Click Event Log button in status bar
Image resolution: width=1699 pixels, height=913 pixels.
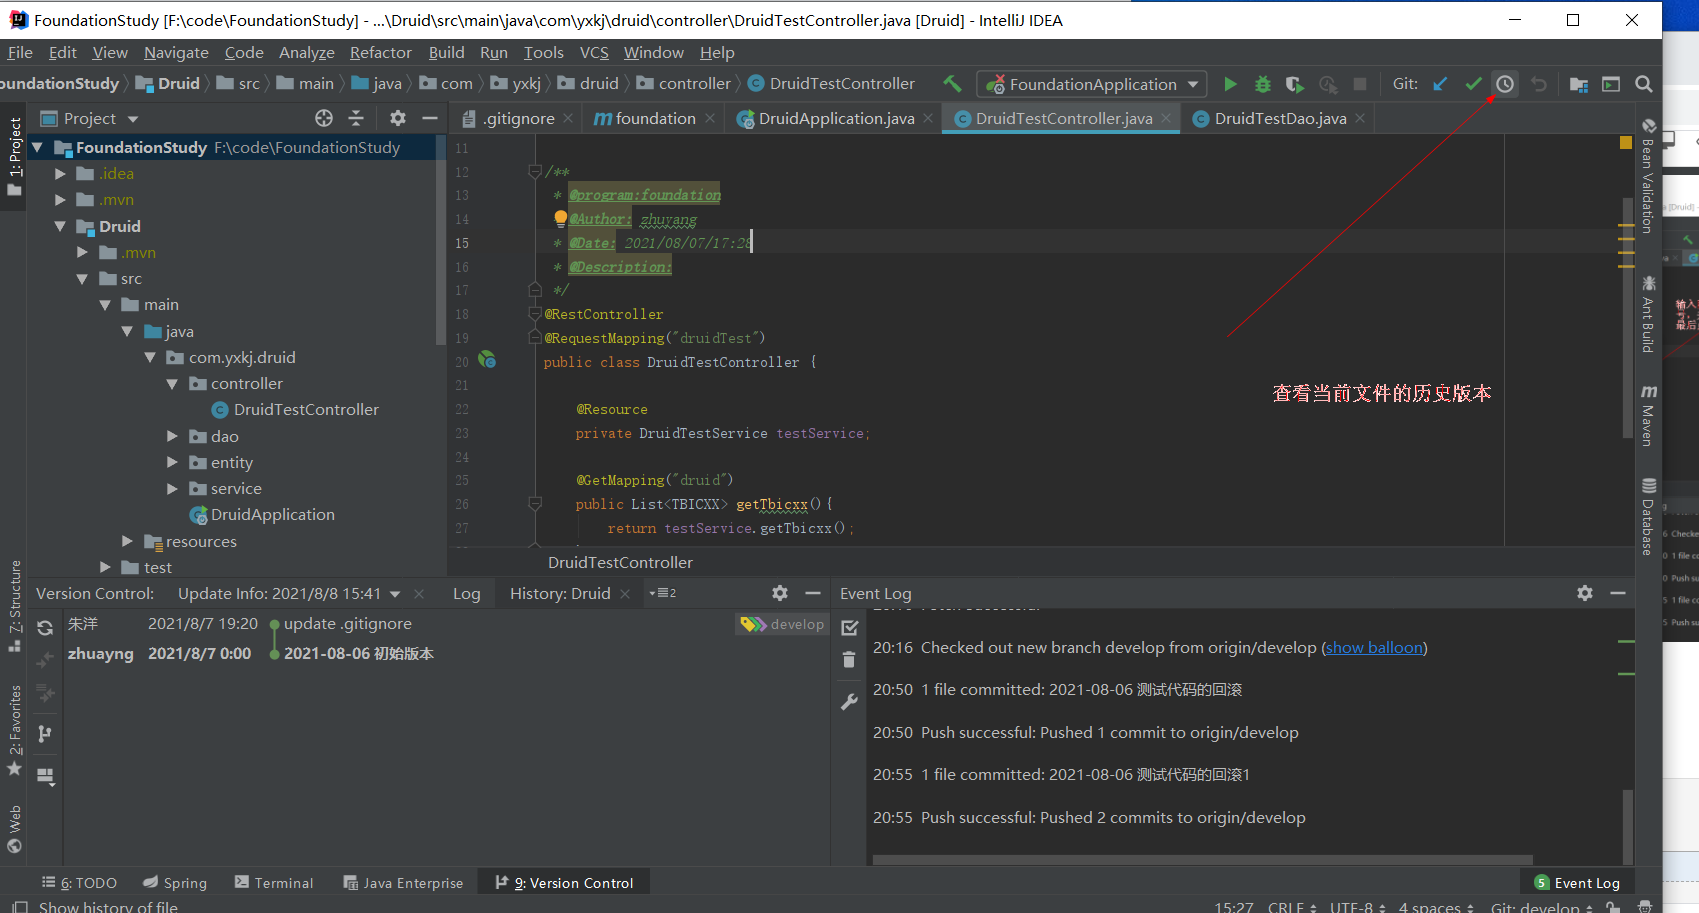(1577, 883)
